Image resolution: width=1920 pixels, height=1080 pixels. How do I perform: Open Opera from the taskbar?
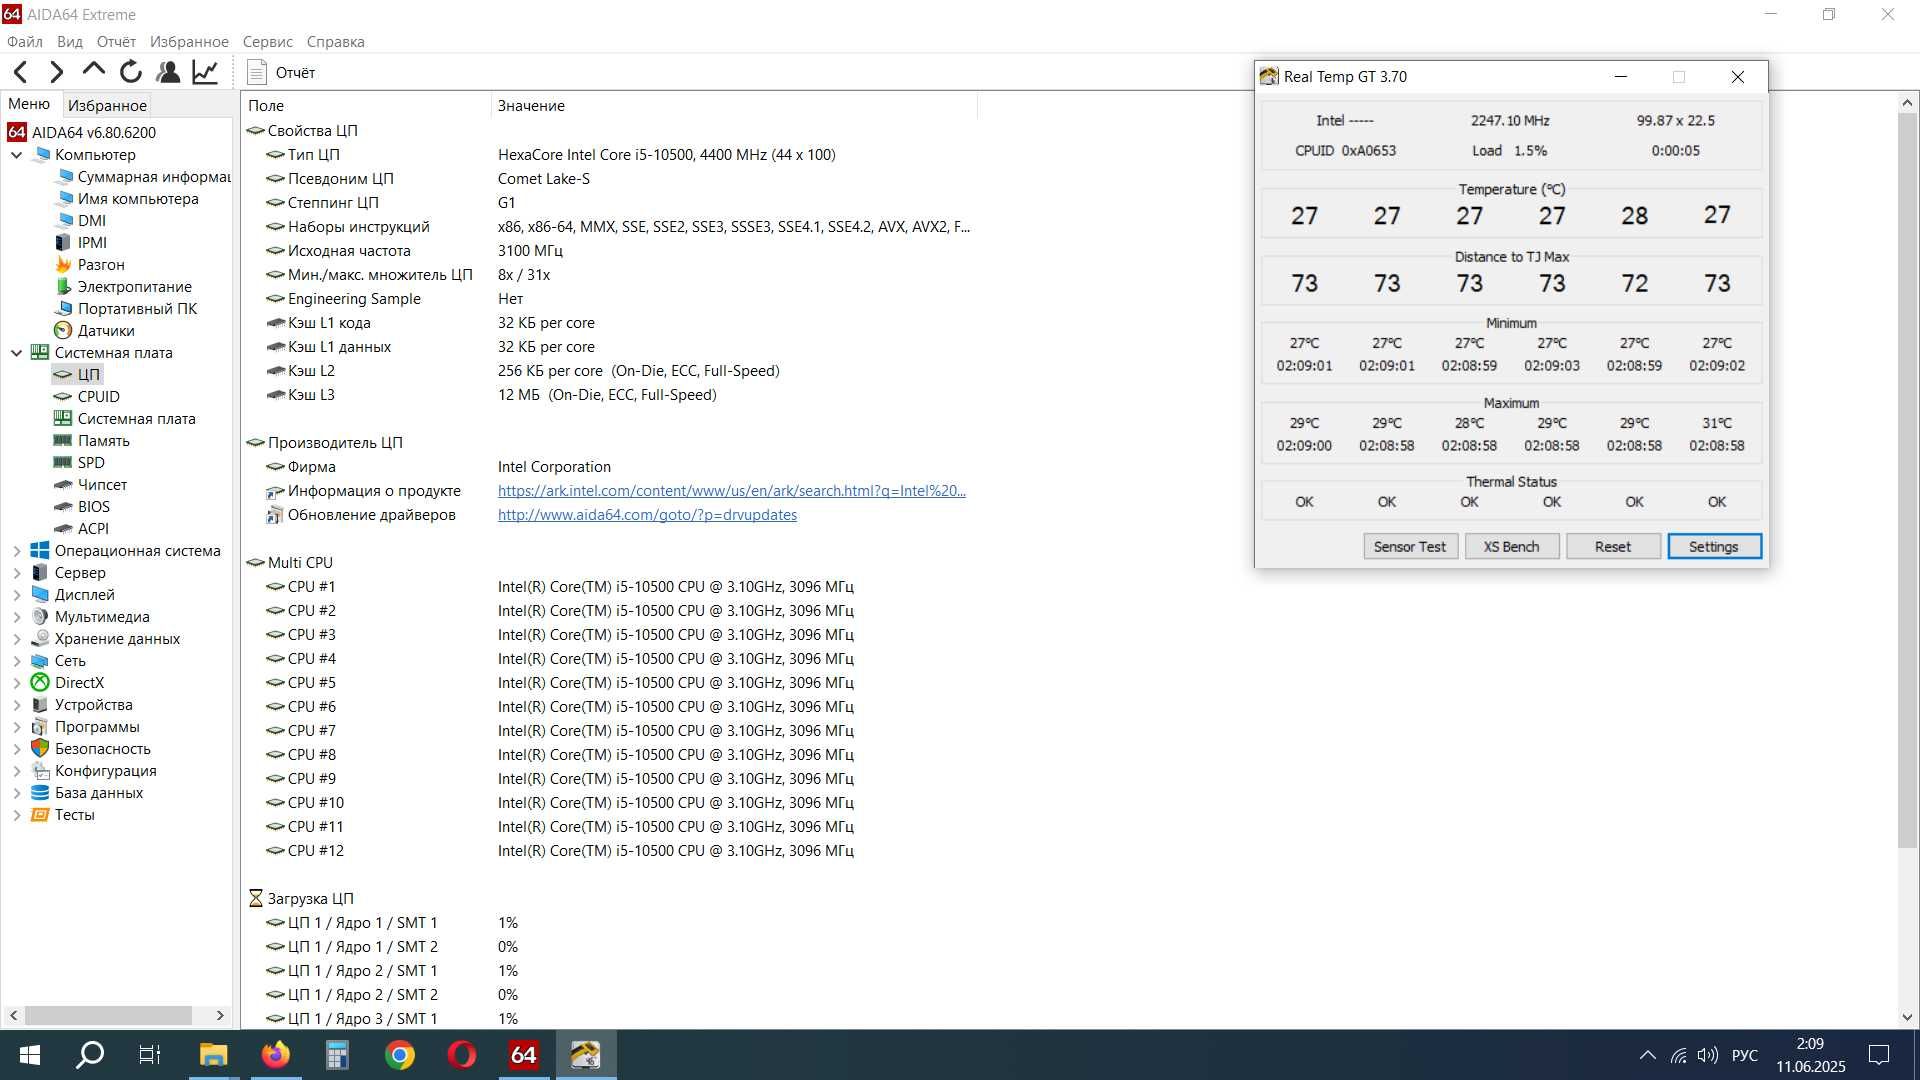[462, 1055]
